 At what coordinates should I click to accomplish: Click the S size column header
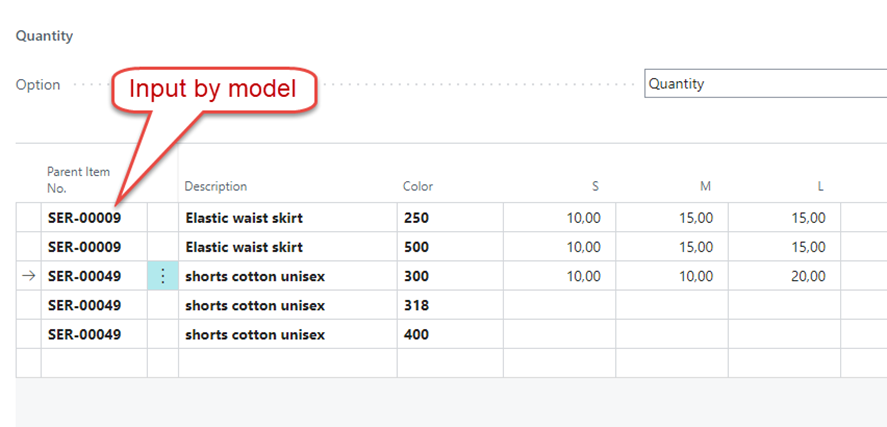tap(595, 186)
